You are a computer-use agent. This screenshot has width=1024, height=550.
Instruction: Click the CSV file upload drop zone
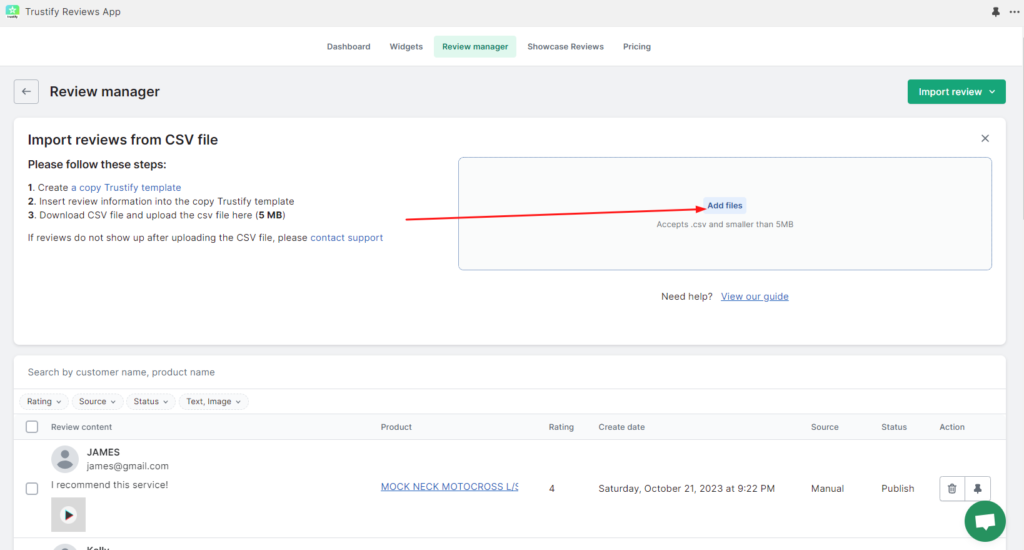(725, 214)
